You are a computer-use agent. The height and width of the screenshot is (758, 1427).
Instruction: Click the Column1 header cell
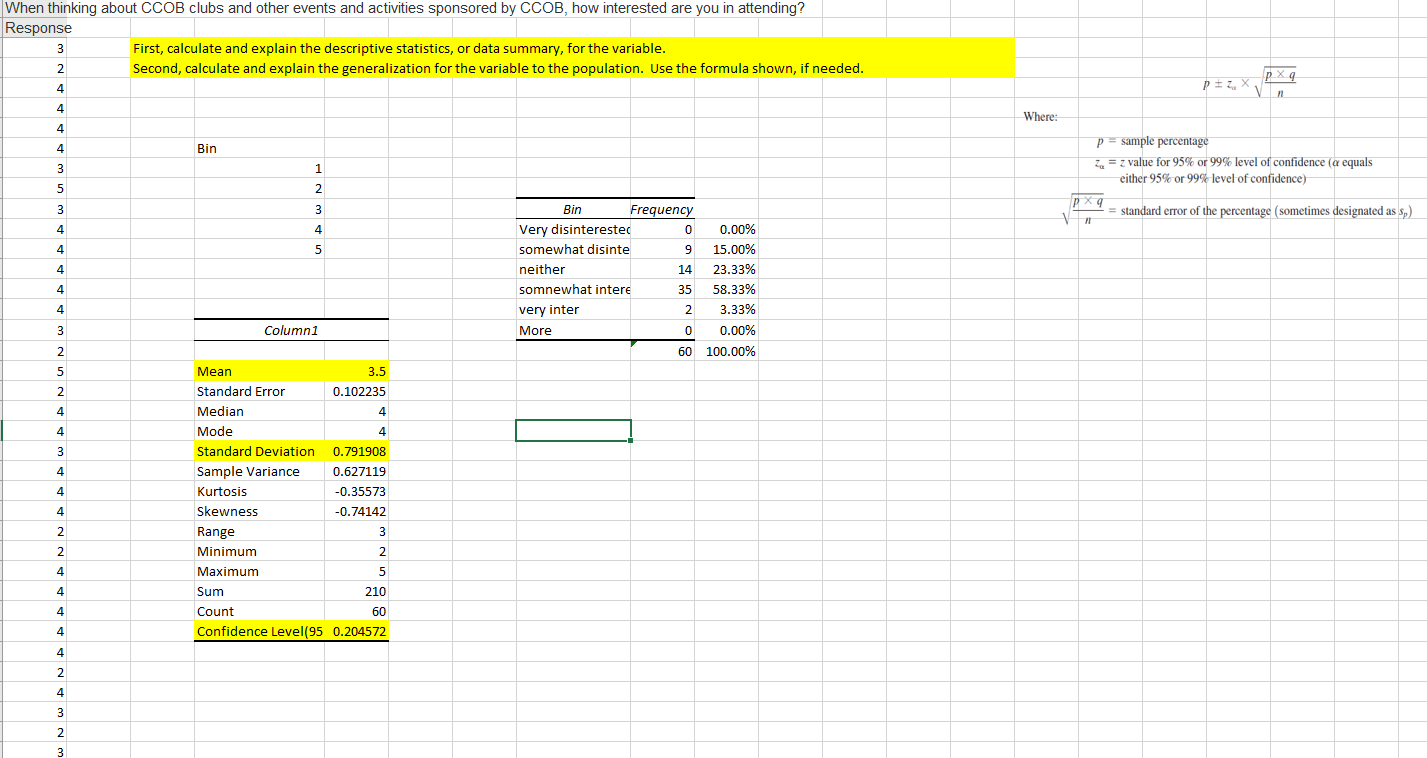pyautogui.click(x=291, y=329)
